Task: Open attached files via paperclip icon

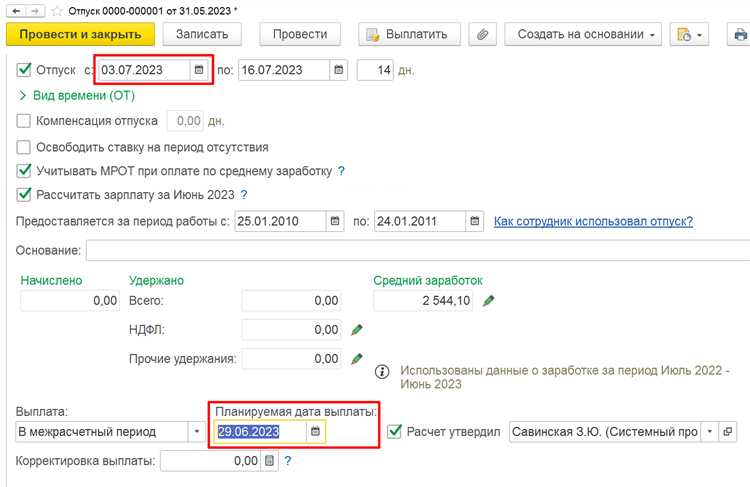Action: click(x=483, y=34)
